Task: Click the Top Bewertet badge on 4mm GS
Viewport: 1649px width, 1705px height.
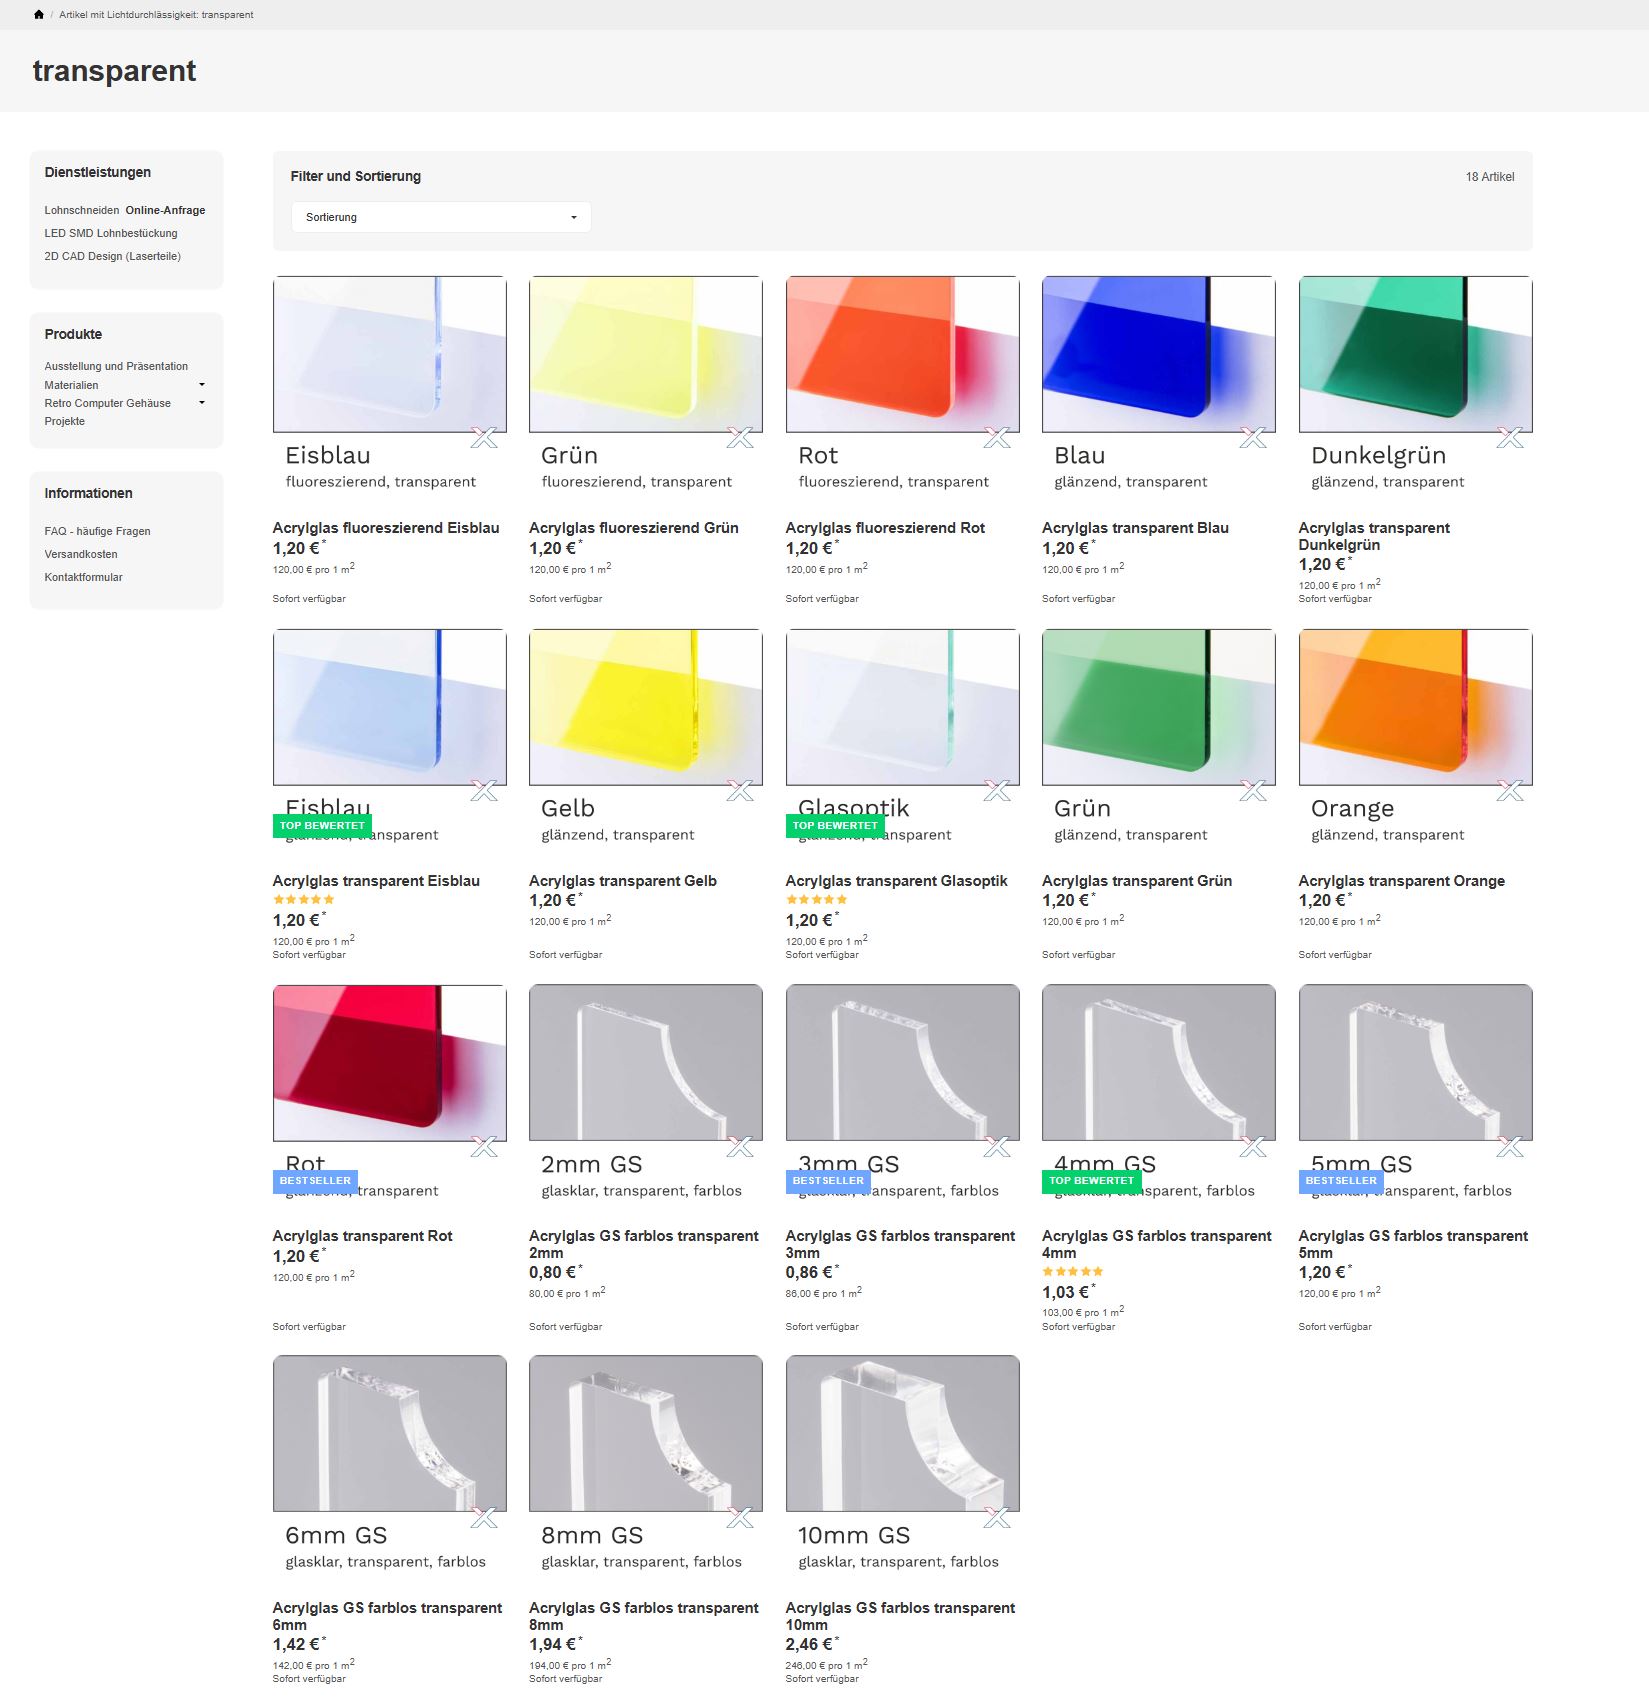Action: (x=1091, y=1181)
